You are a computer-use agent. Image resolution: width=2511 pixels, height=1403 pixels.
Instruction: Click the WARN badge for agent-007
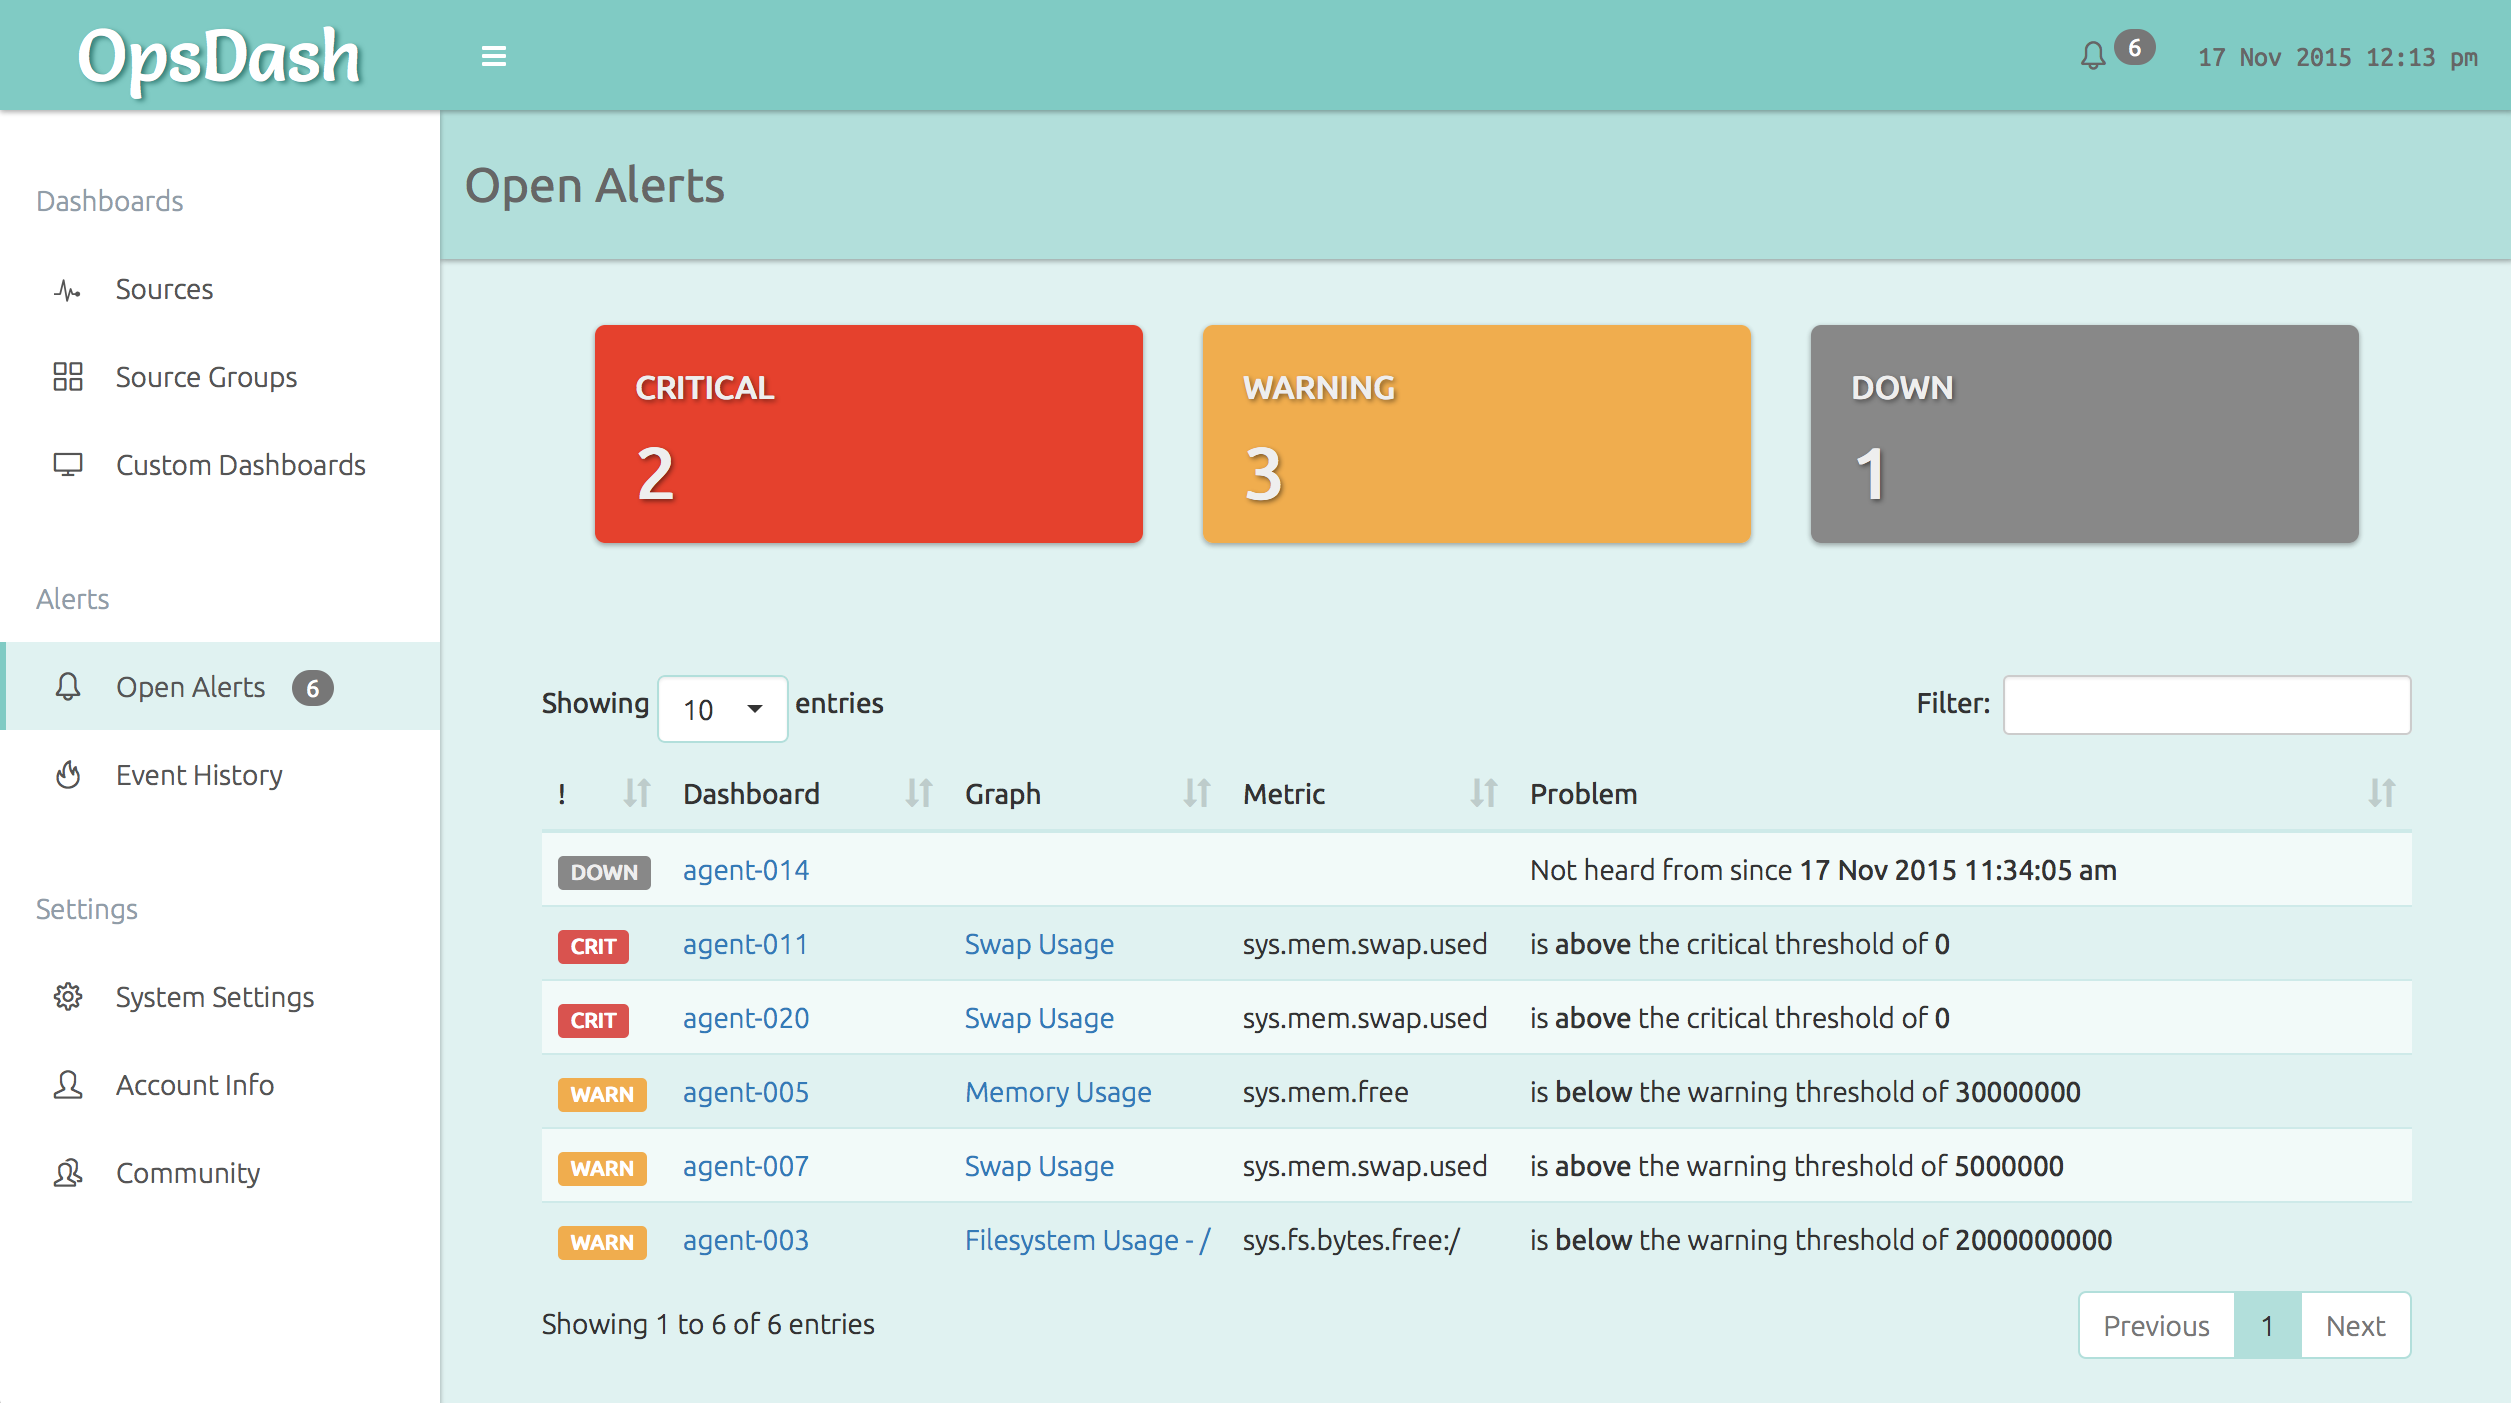pos(602,1168)
